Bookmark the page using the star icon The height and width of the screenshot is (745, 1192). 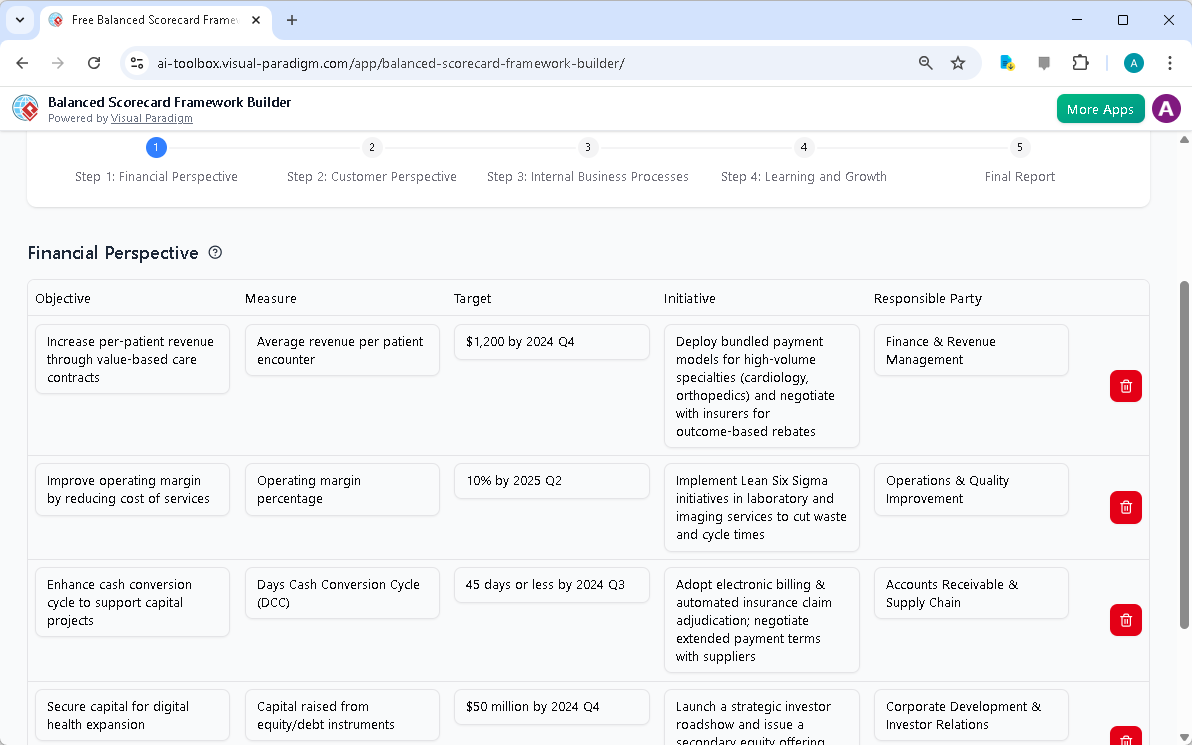click(958, 62)
